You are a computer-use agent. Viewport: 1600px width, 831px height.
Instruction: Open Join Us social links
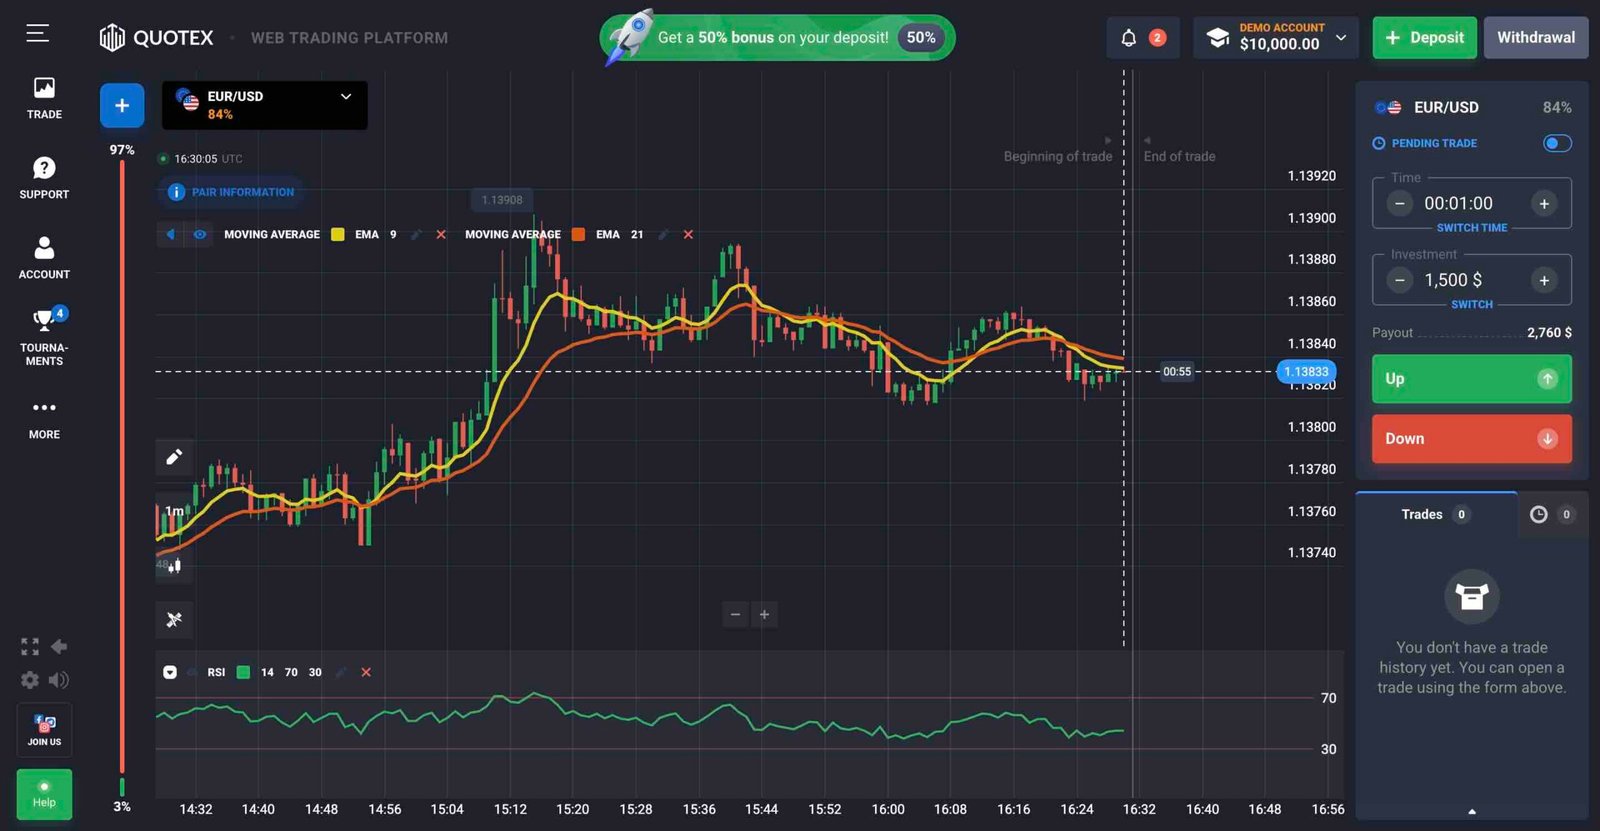tap(44, 730)
